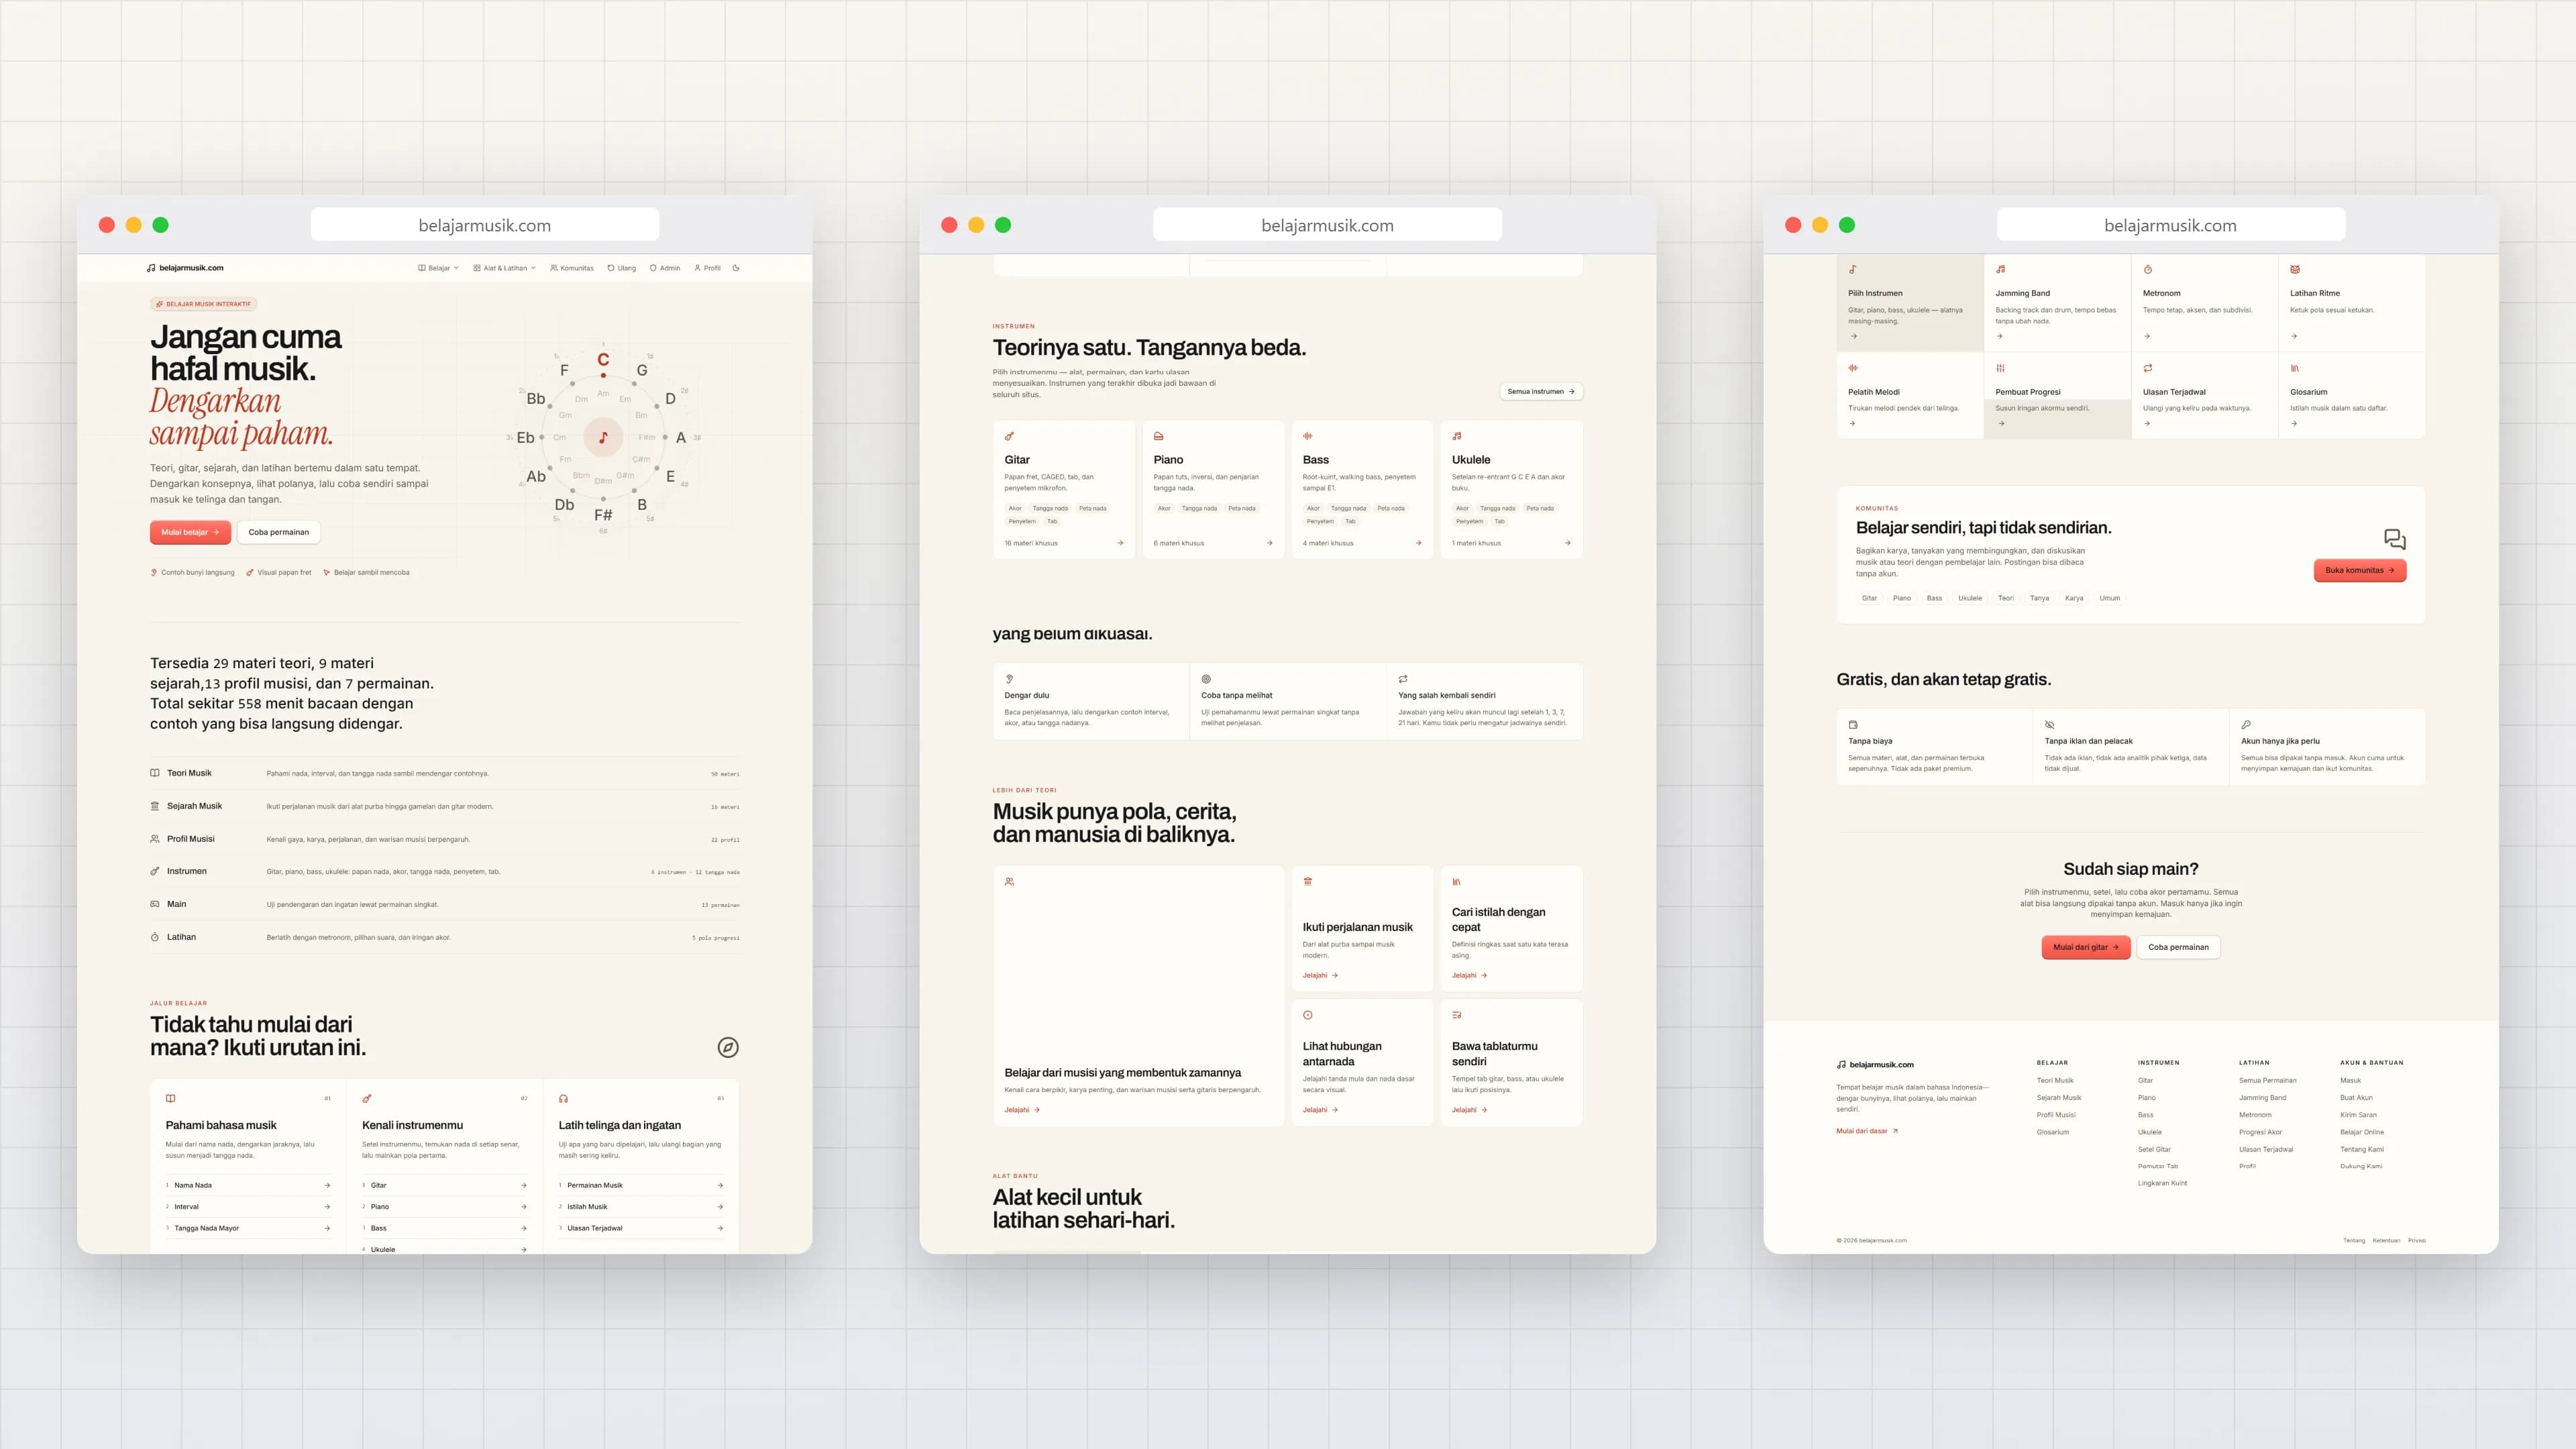This screenshot has width=2576, height=1449.
Task: Click the music note at circle center
Action: 603,437
